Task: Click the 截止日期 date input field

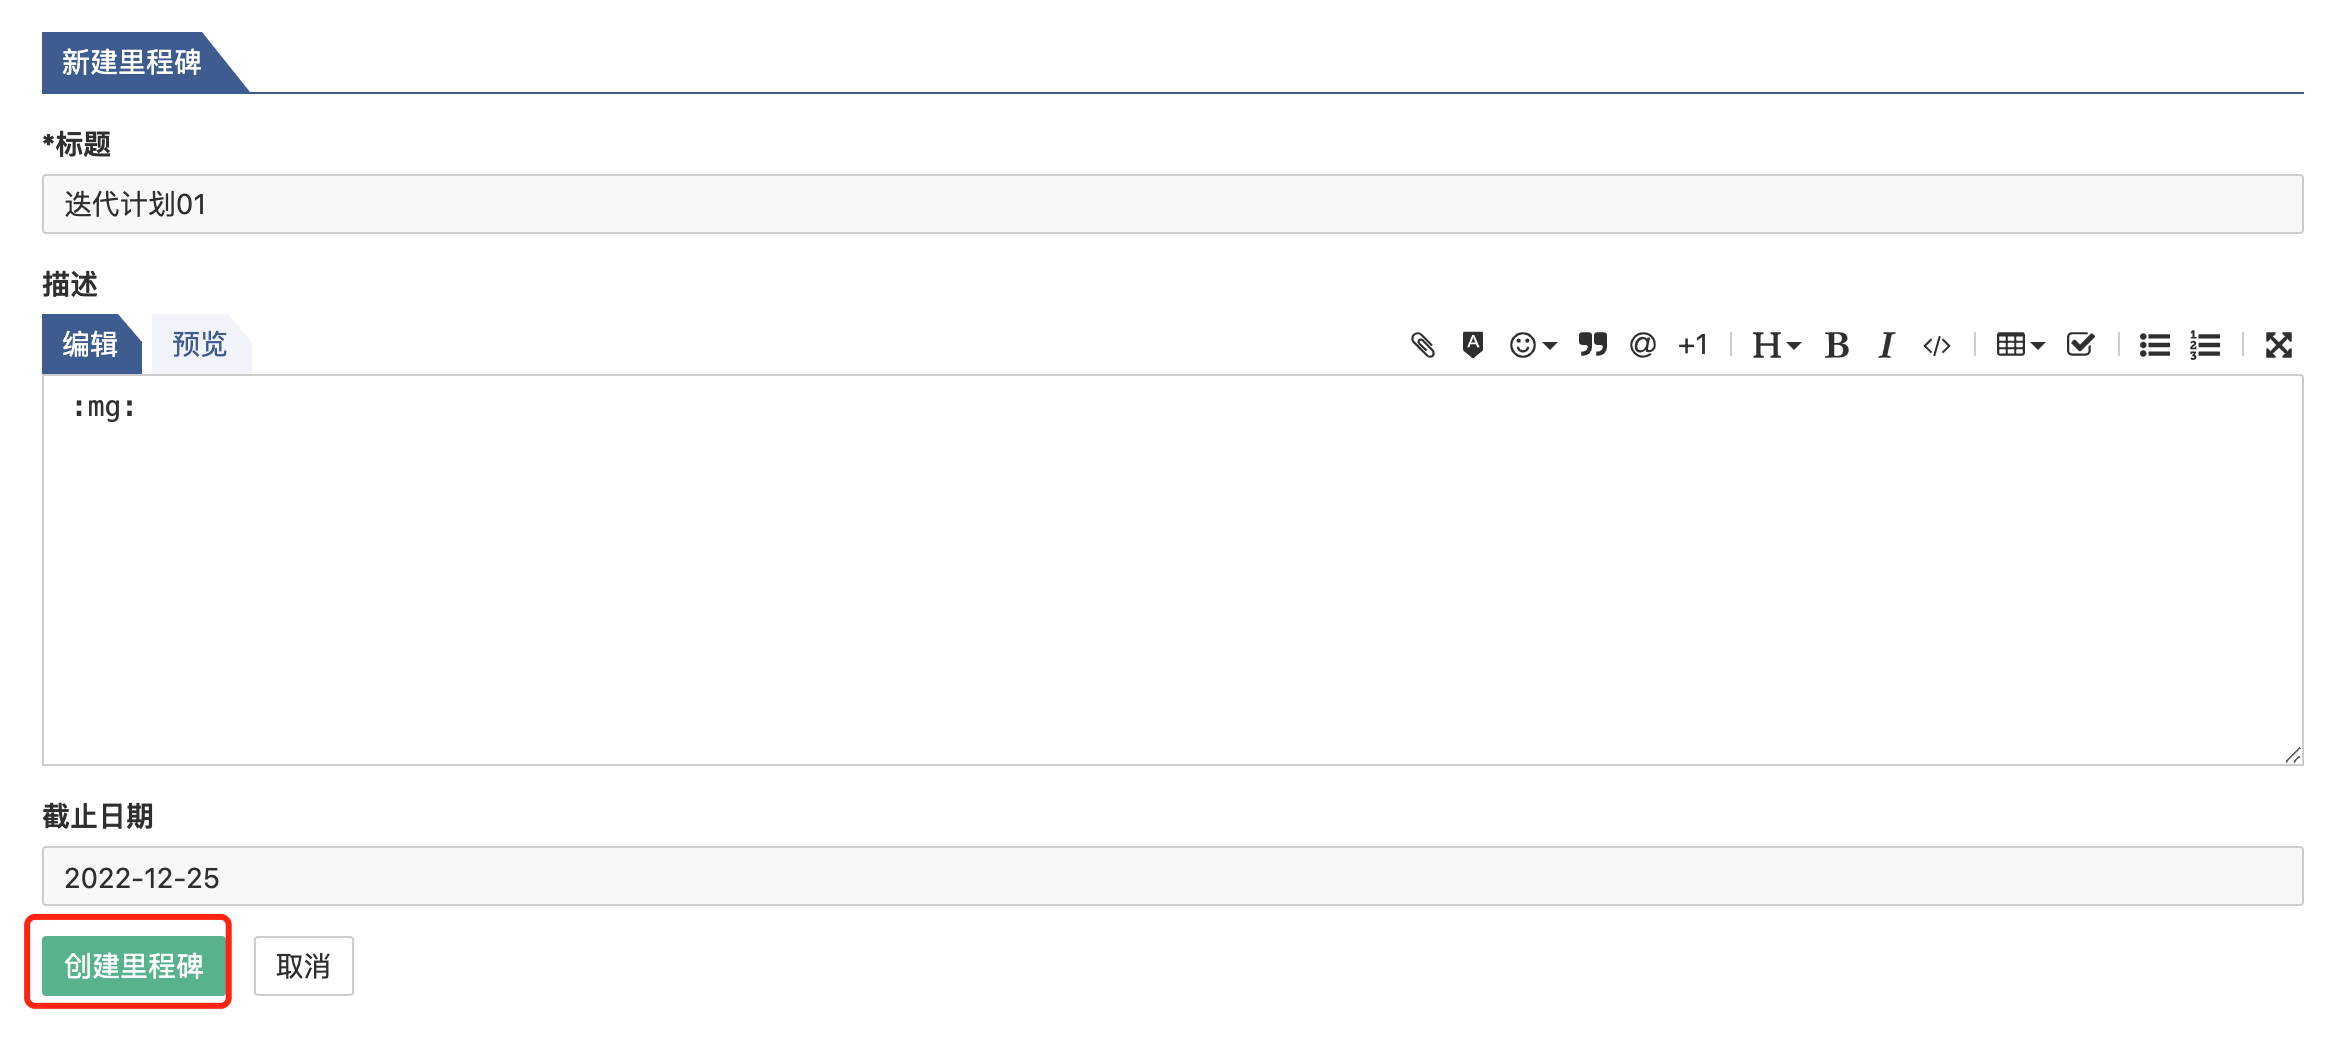Action: tap(1172, 877)
